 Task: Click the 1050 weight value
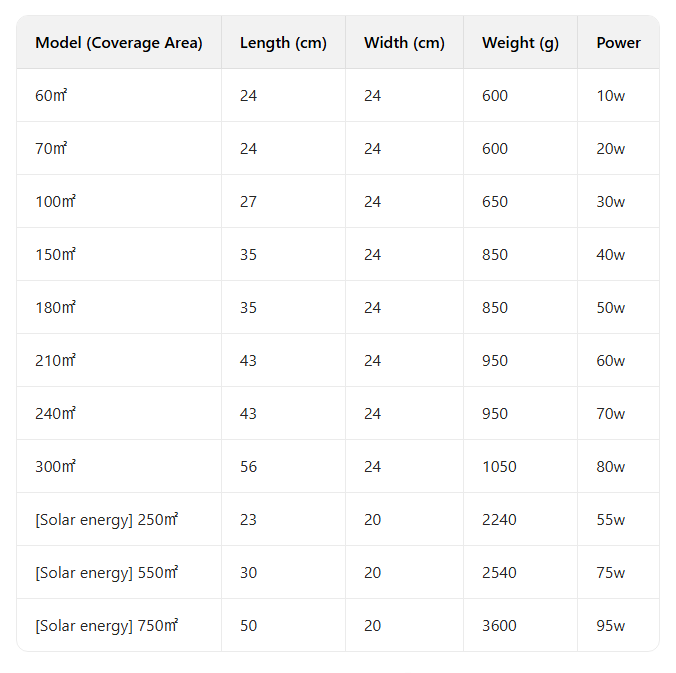pos(499,467)
